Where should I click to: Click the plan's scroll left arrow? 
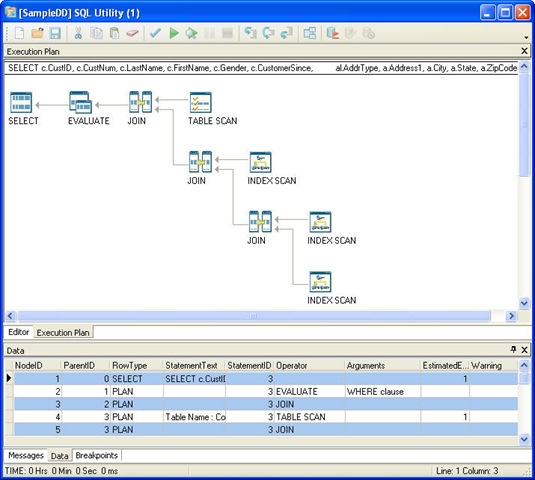pyautogui.click(x=10, y=316)
